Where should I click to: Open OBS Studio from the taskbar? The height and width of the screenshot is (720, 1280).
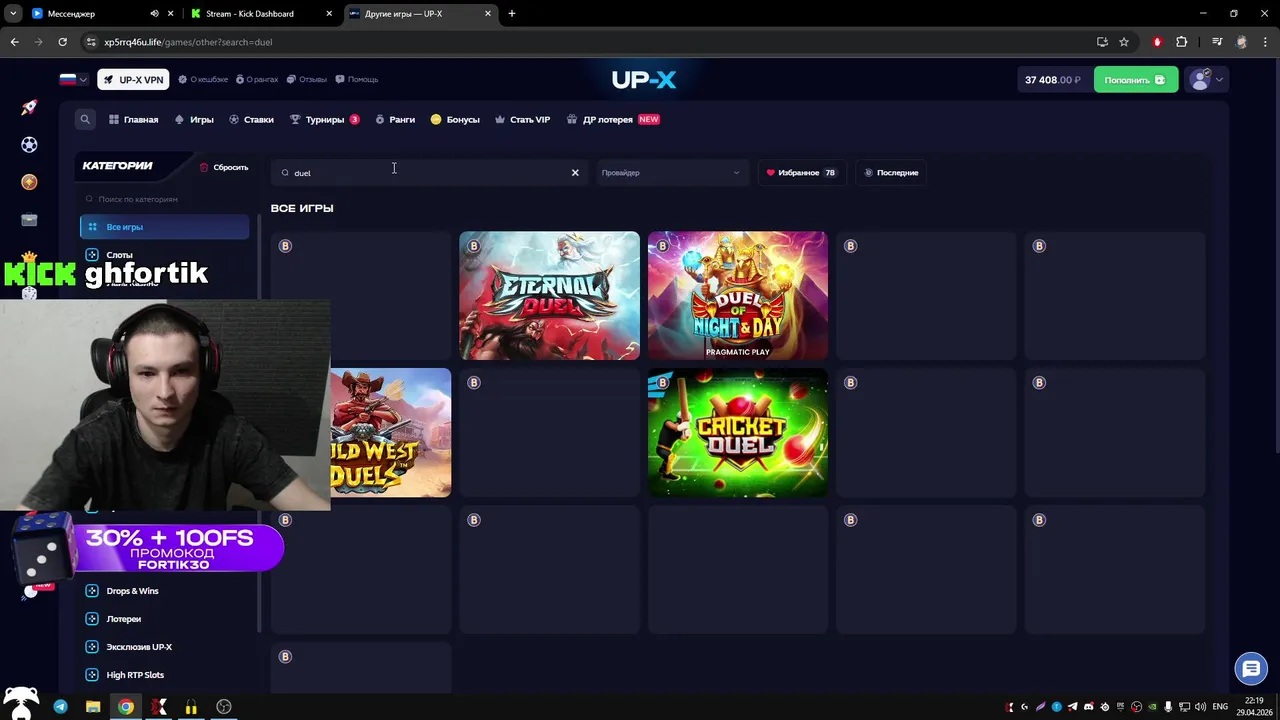[x=224, y=707]
